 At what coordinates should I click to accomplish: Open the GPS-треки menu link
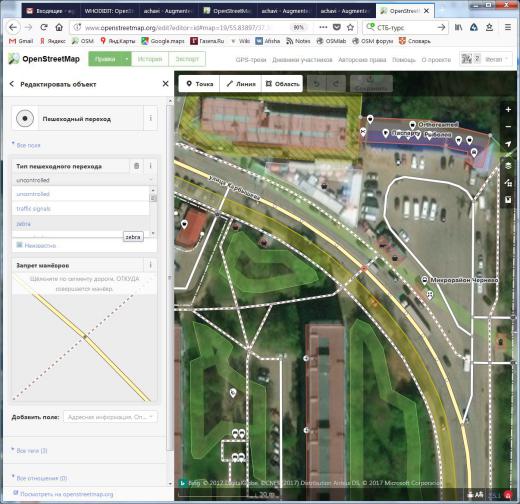[x=251, y=60]
